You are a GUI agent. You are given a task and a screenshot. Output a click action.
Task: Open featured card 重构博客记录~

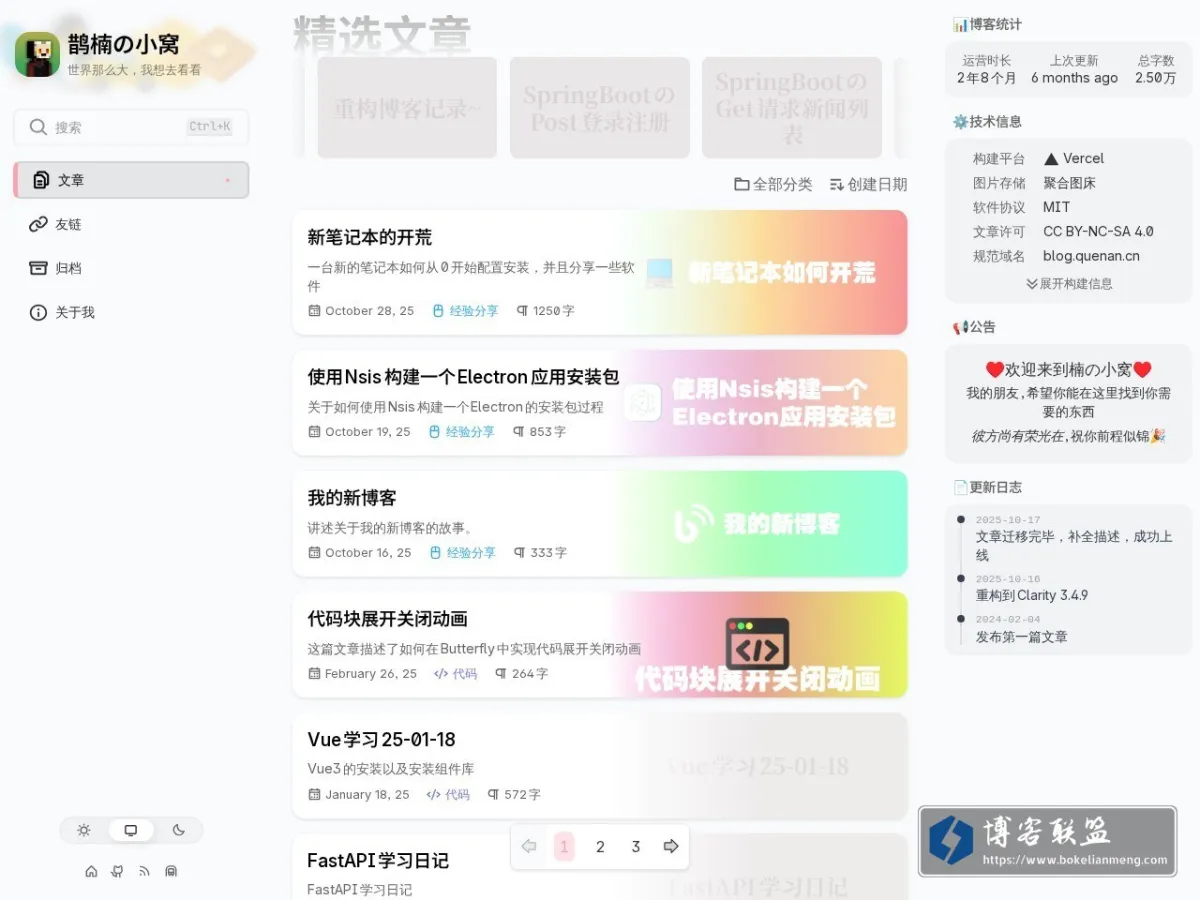click(407, 107)
